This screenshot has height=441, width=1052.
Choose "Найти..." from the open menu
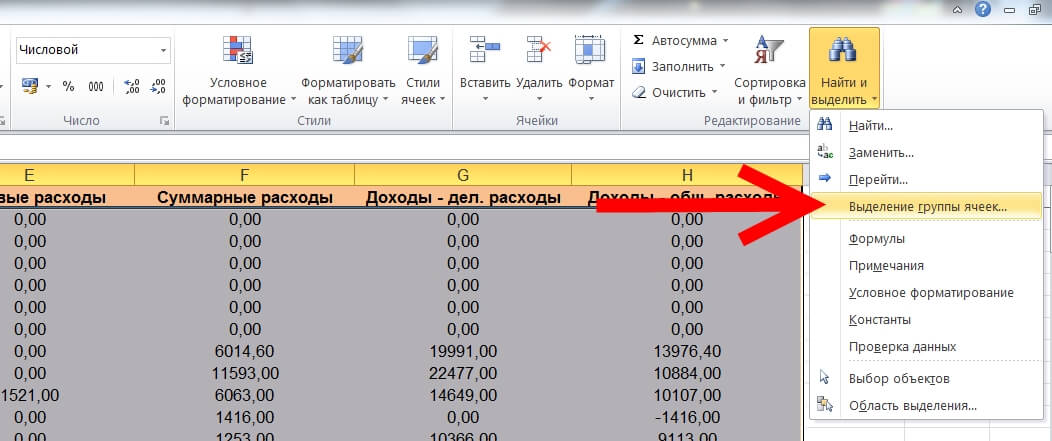coord(870,126)
